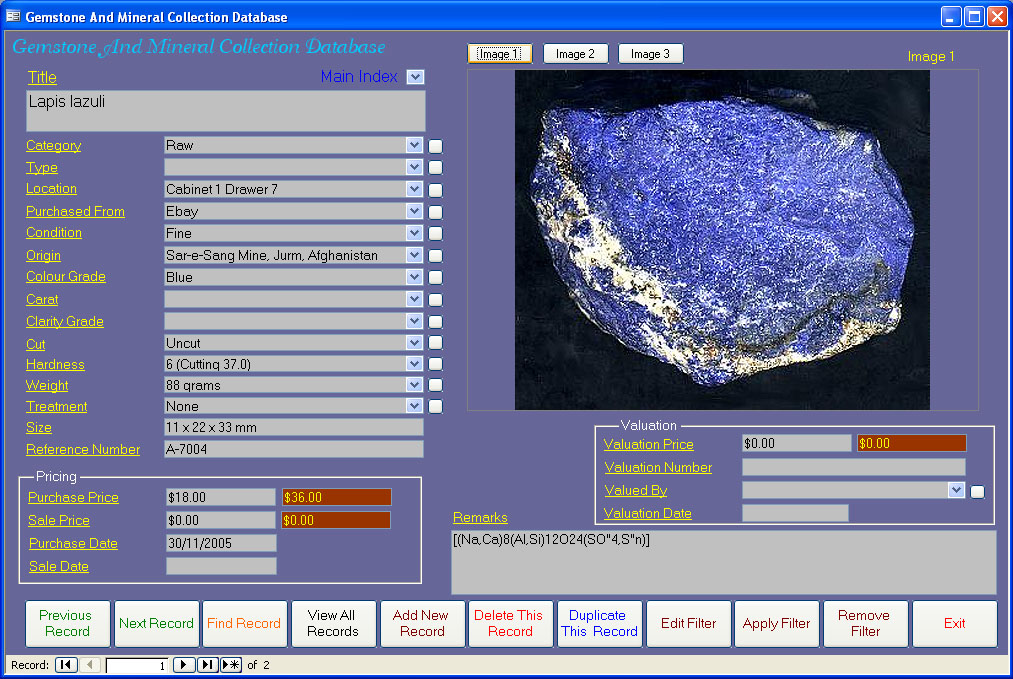Enable the checkbox beside Valued By
Screen dimensions: 1013x679
[x=977, y=492]
